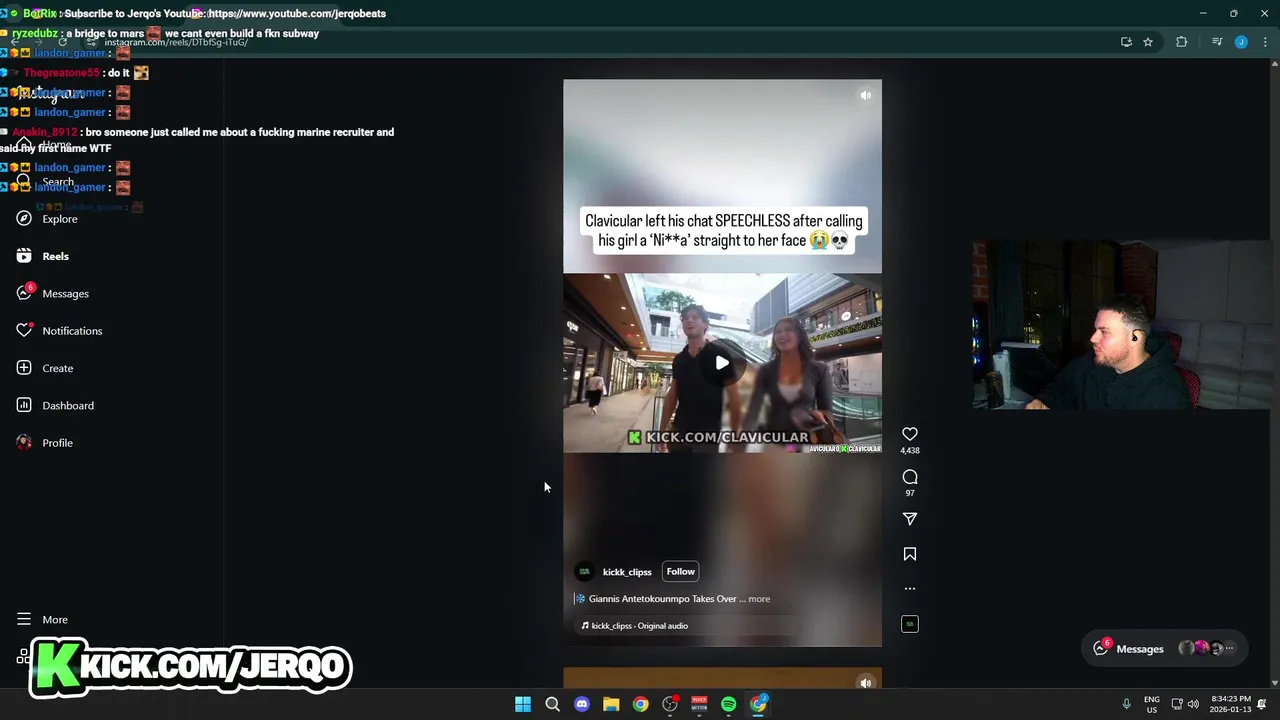Open floating Messages panel at bottom right
1280x720 pixels.
click(1165, 649)
